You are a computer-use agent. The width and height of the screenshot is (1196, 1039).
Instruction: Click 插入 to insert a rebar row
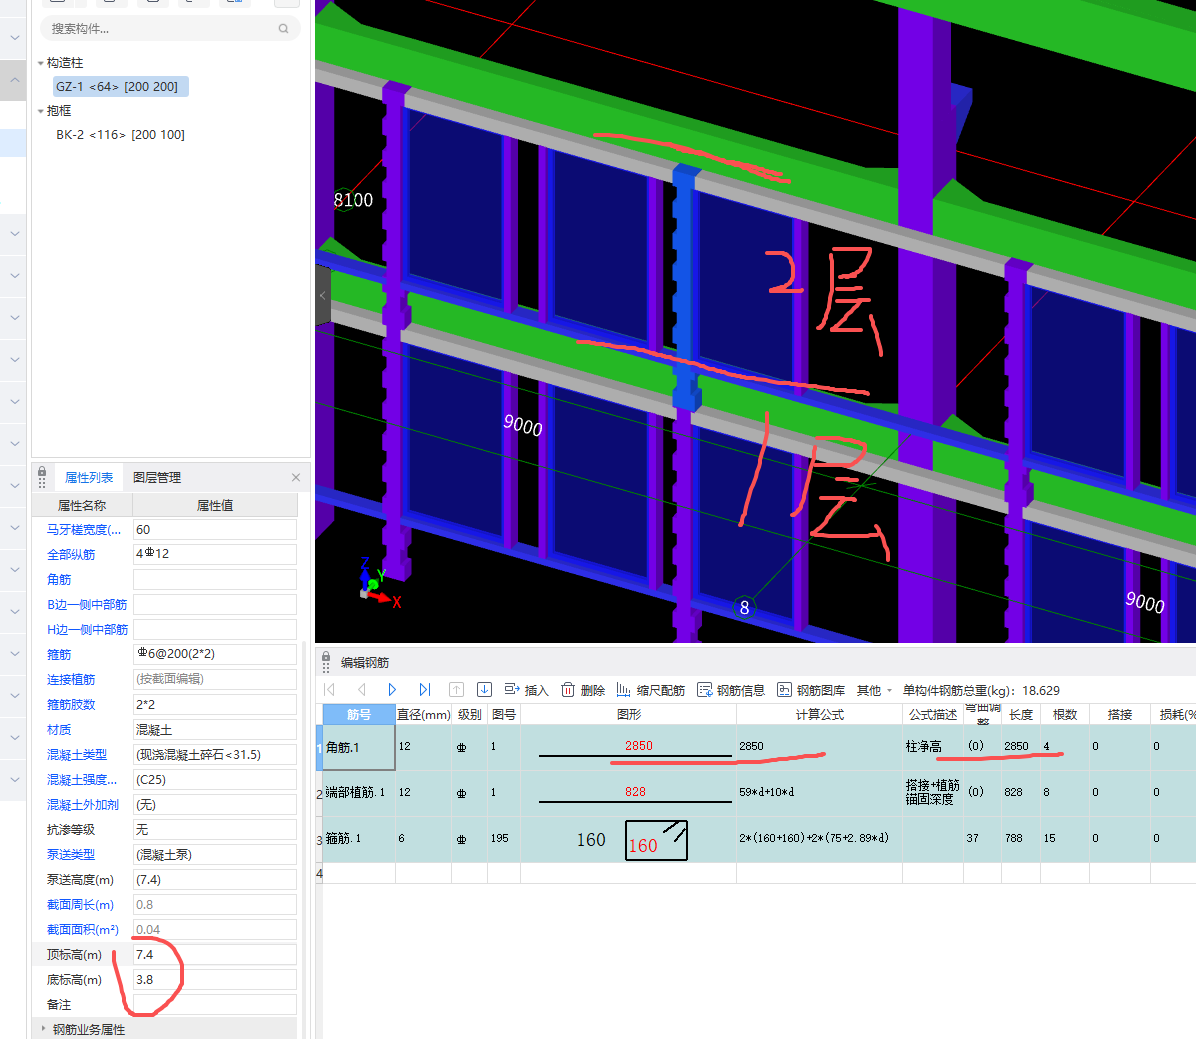point(526,690)
